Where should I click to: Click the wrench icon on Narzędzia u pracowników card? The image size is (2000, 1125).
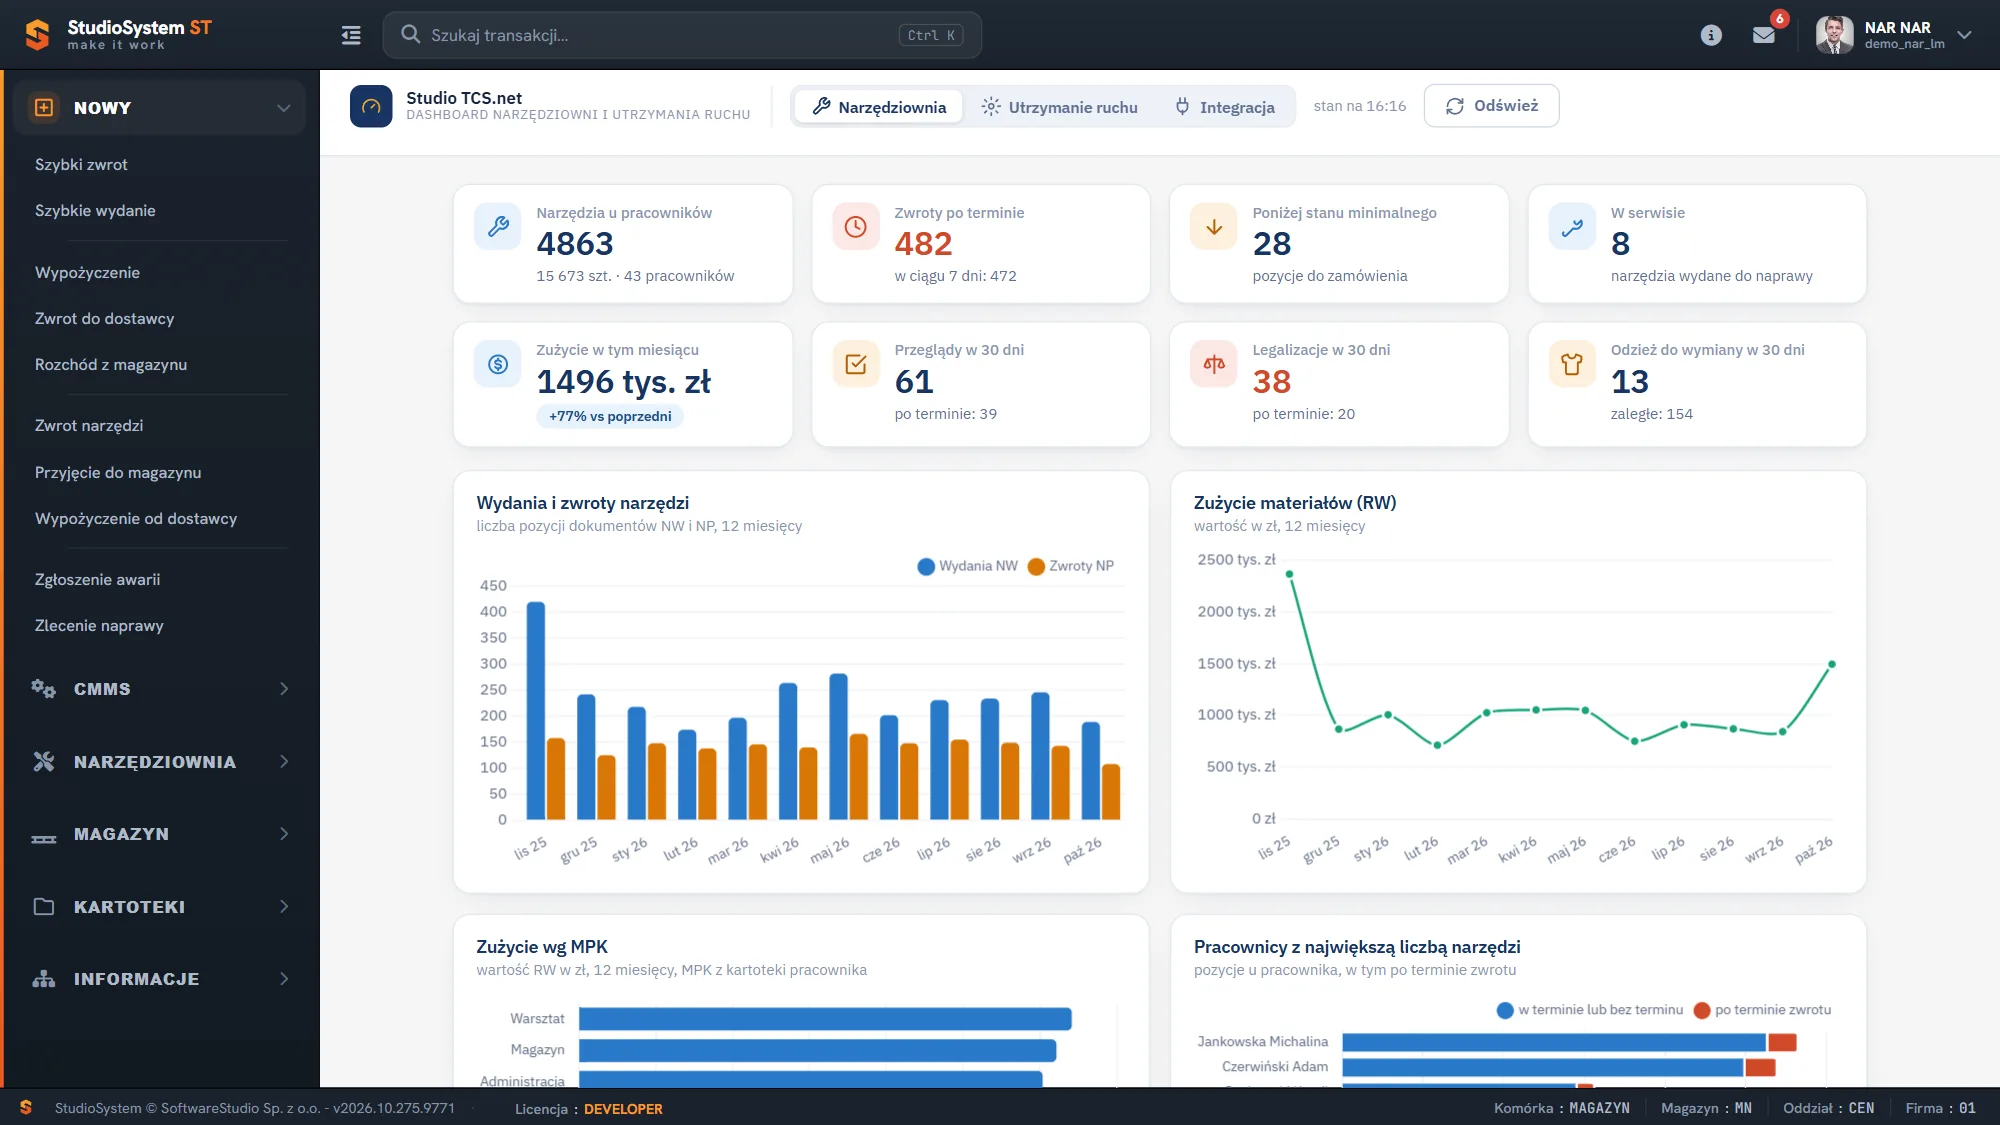(498, 227)
